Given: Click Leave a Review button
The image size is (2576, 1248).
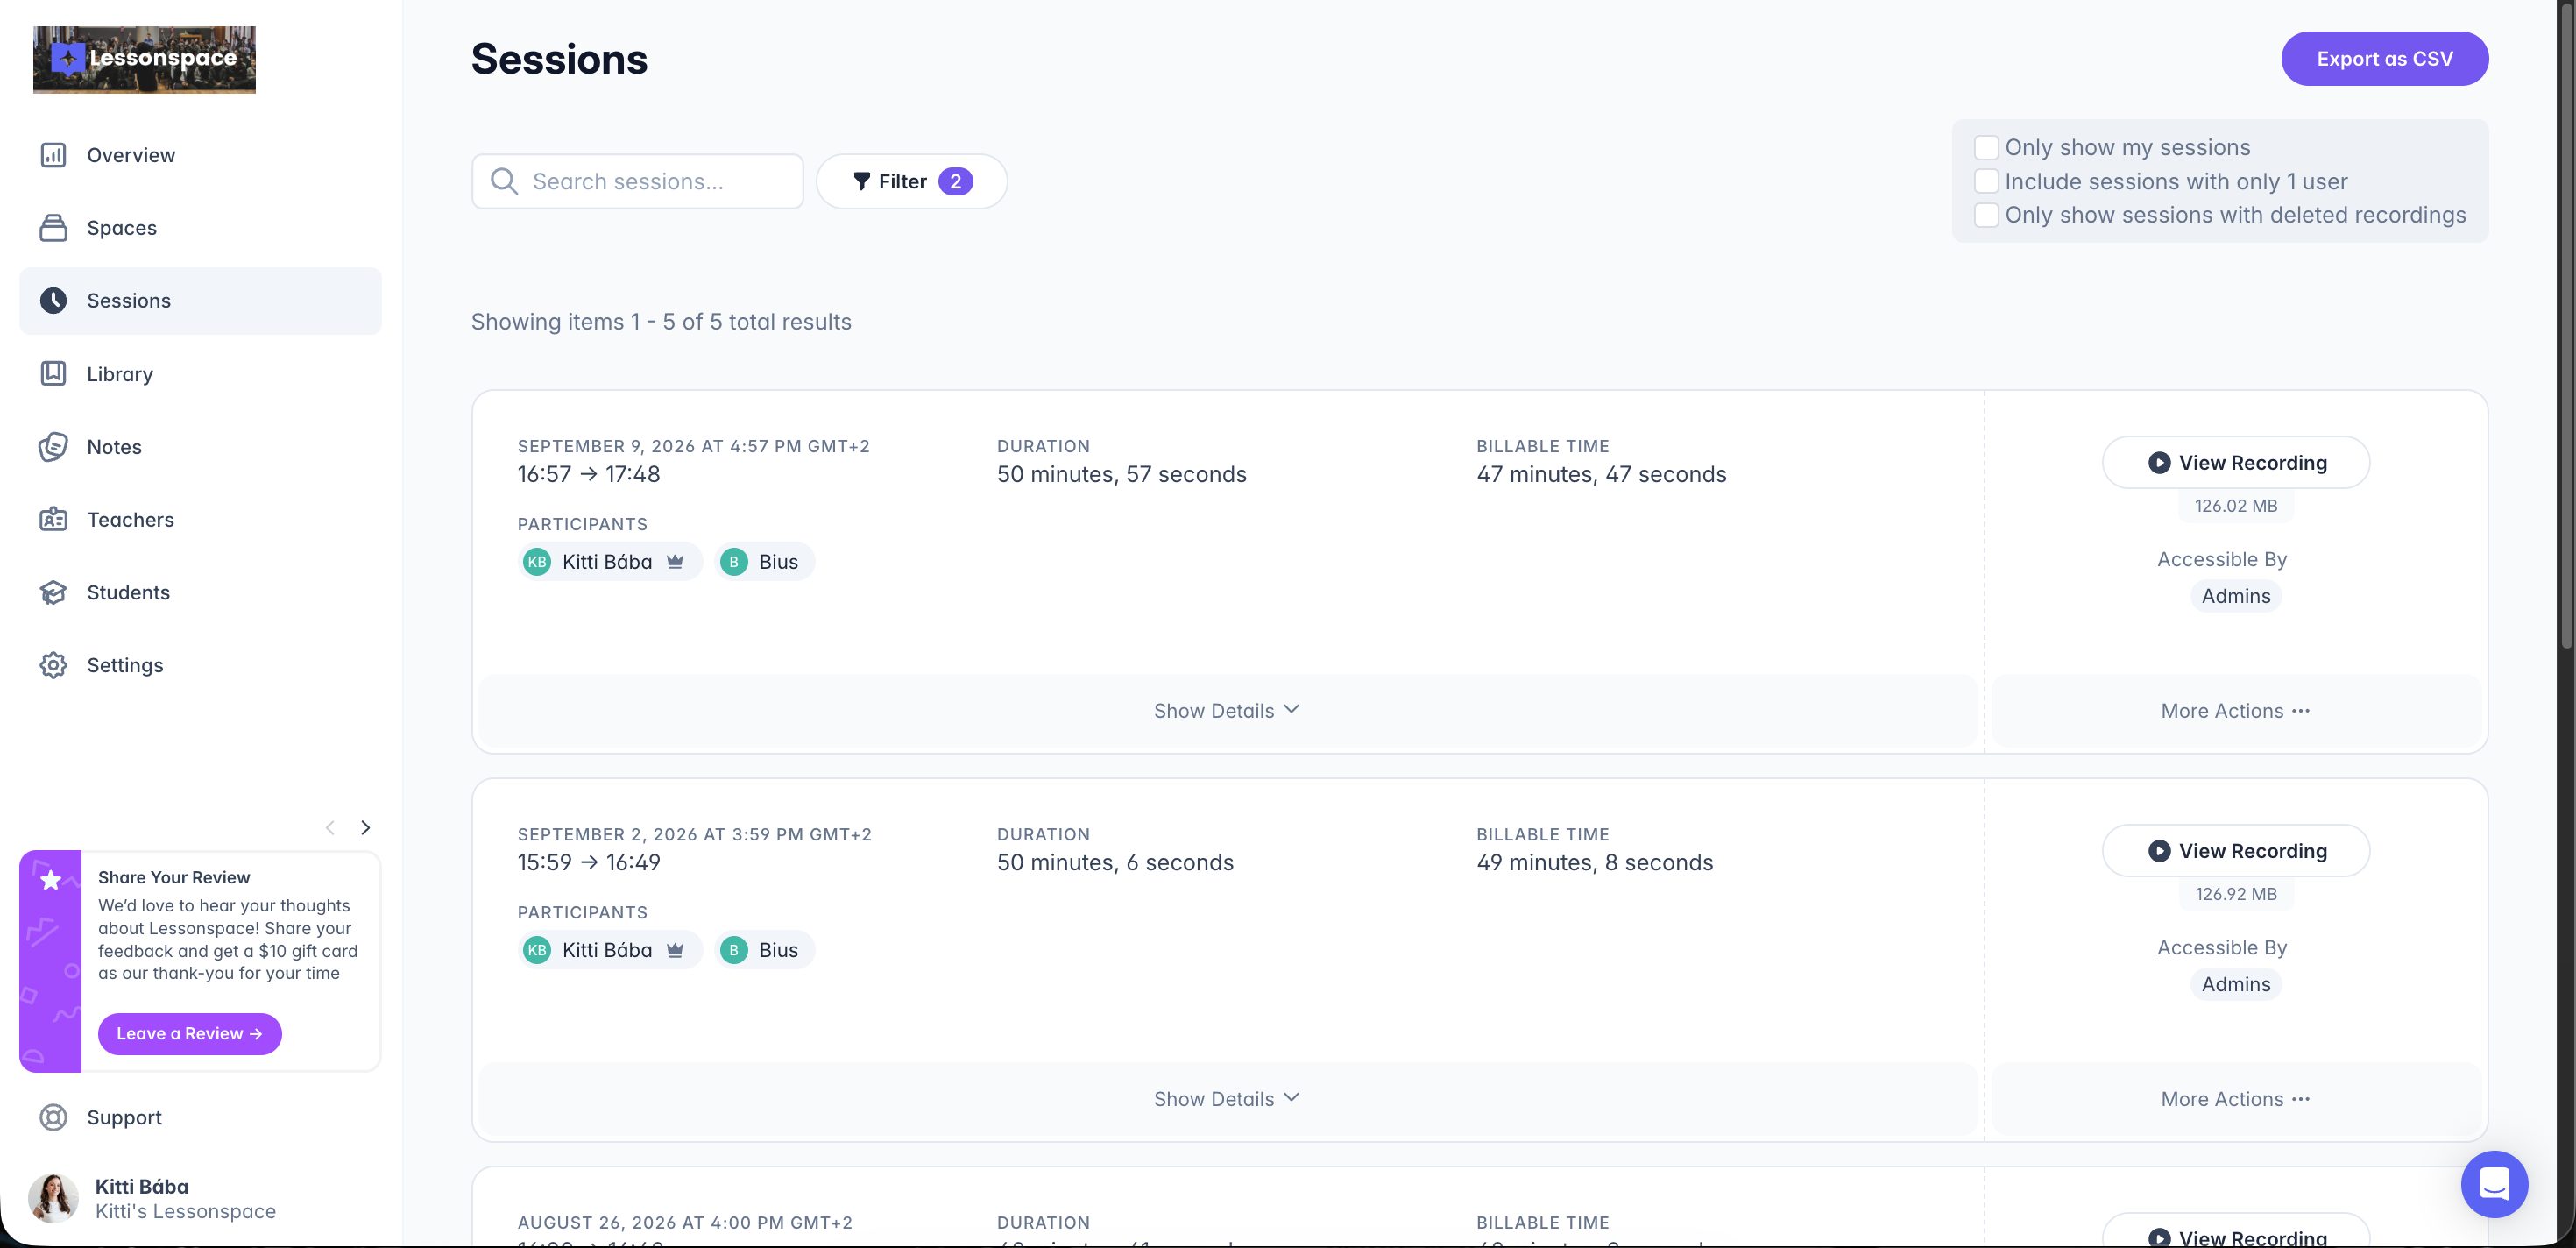Looking at the screenshot, I should [x=190, y=1033].
